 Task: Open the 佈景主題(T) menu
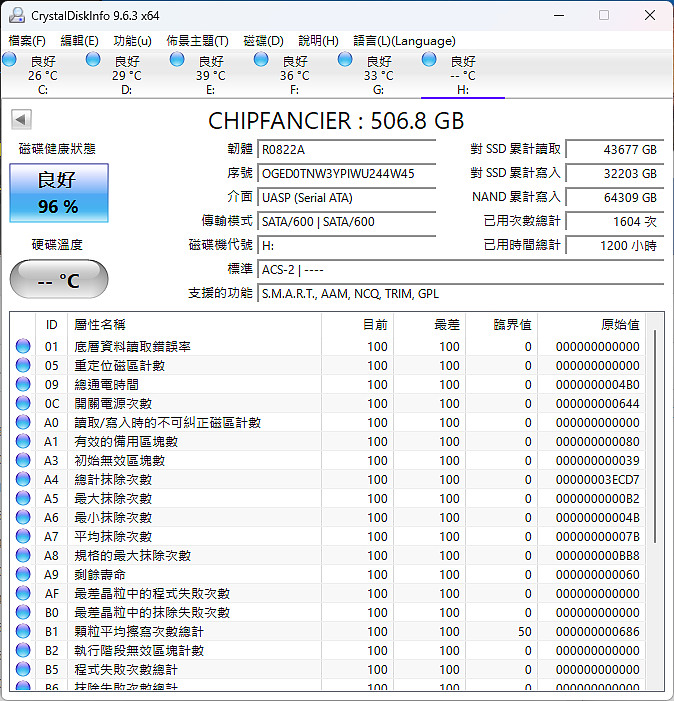pos(198,41)
